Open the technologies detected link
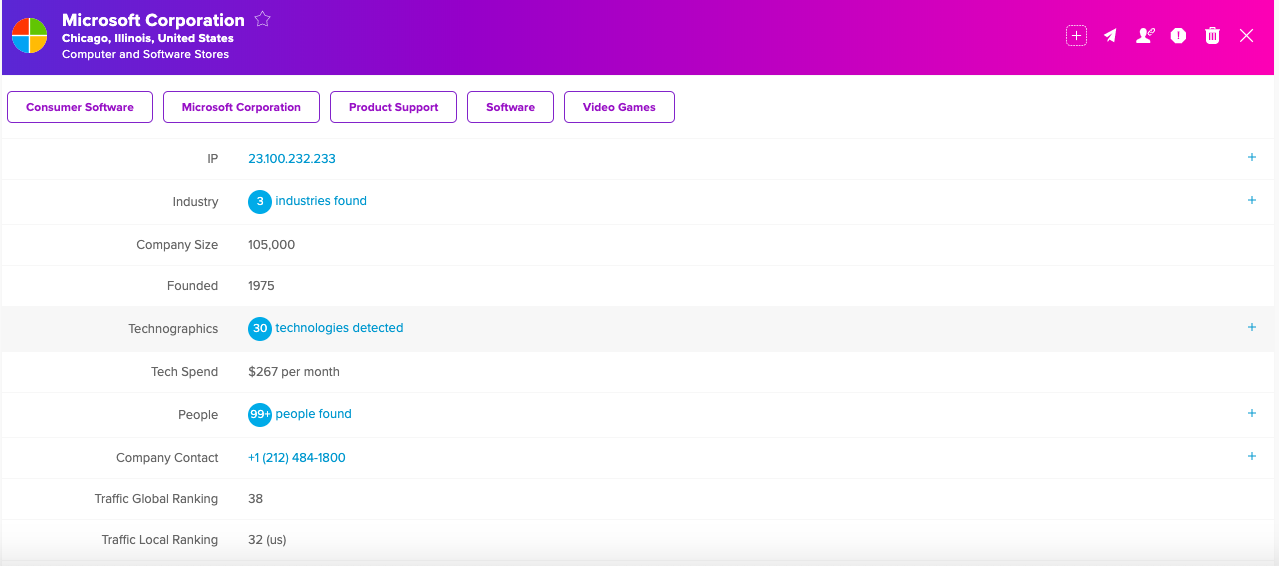Screen dimensions: 1279x566 [x=339, y=328]
